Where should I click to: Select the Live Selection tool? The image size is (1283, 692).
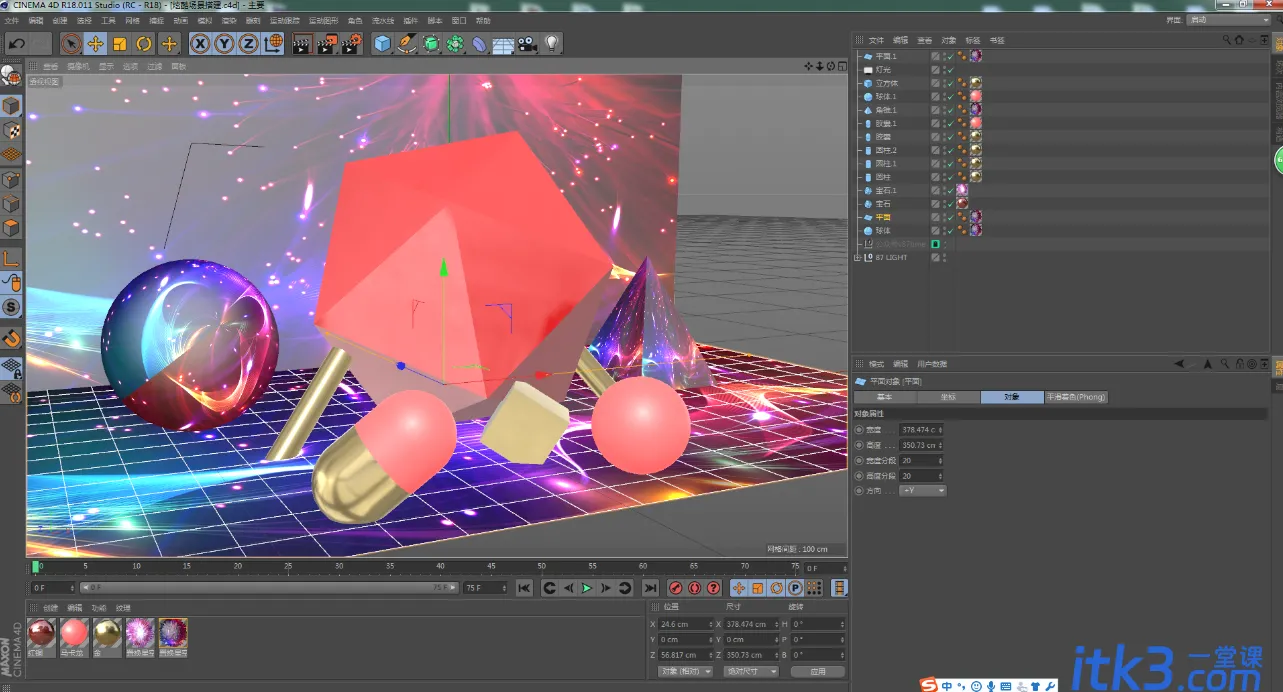[71, 43]
